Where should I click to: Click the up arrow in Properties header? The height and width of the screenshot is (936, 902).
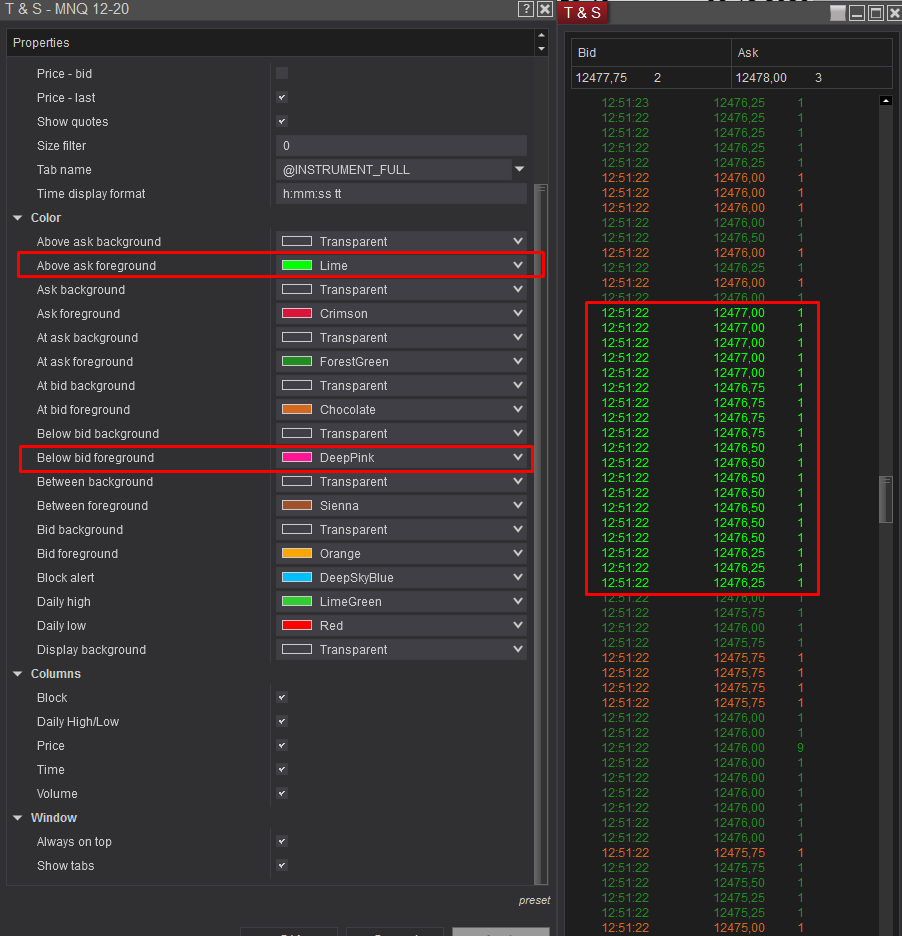[541, 36]
